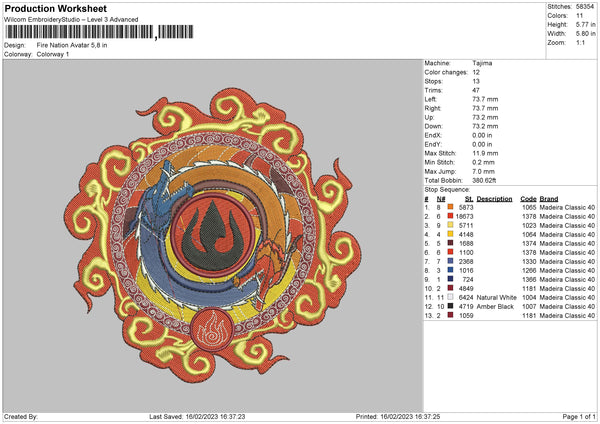Screen dimensions: 600x424
Task: Select thread code 1064
Action: [x=529, y=234]
